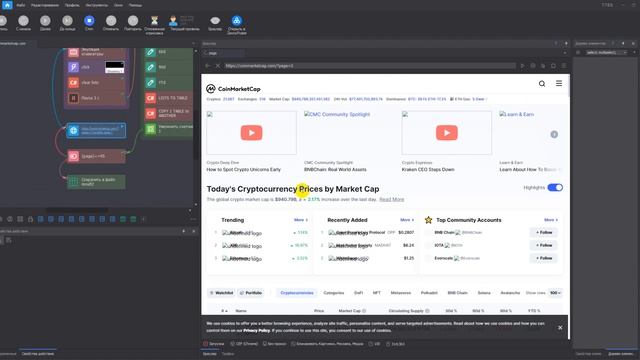Play the Crypto Deep Dive video thumbnail
This screenshot has height=360, width=640.
click(251, 133)
